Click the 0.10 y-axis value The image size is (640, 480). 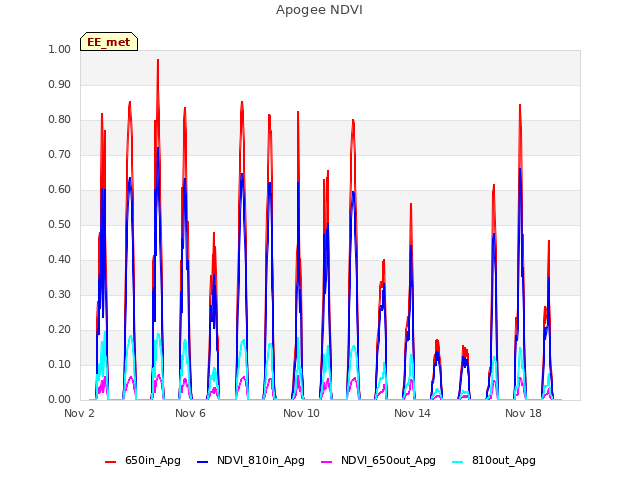point(60,364)
